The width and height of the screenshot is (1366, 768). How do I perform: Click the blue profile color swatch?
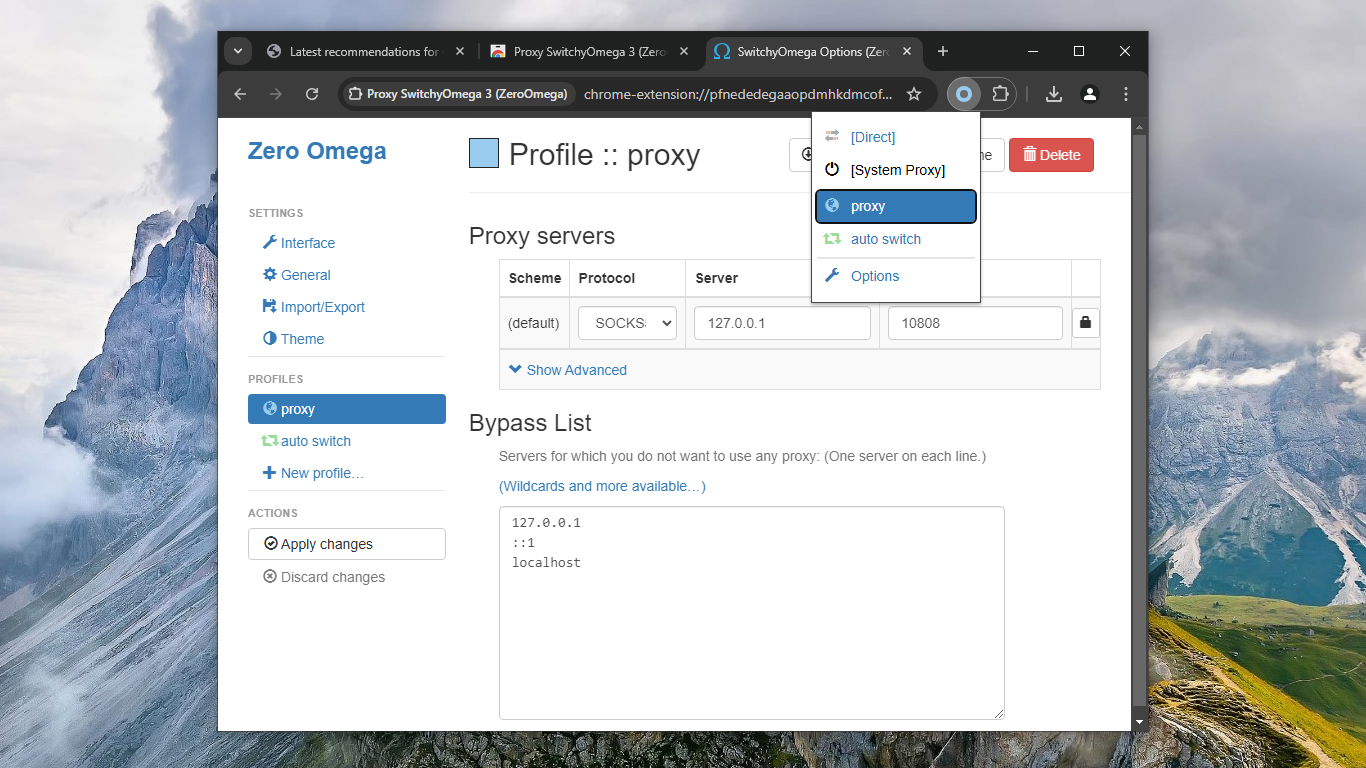point(484,153)
